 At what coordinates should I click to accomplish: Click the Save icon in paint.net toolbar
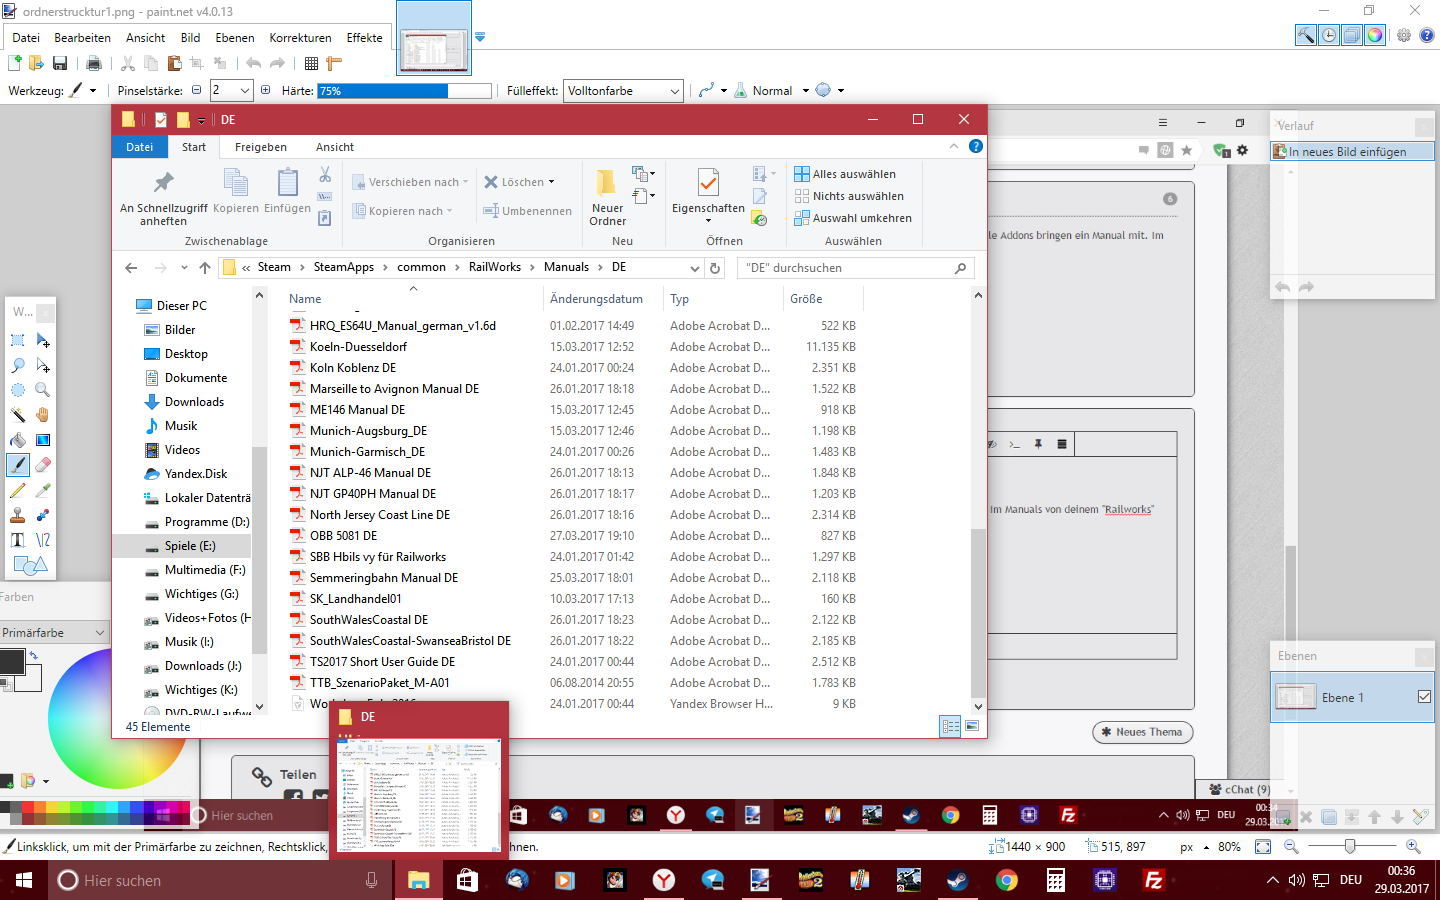click(x=60, y=63)
